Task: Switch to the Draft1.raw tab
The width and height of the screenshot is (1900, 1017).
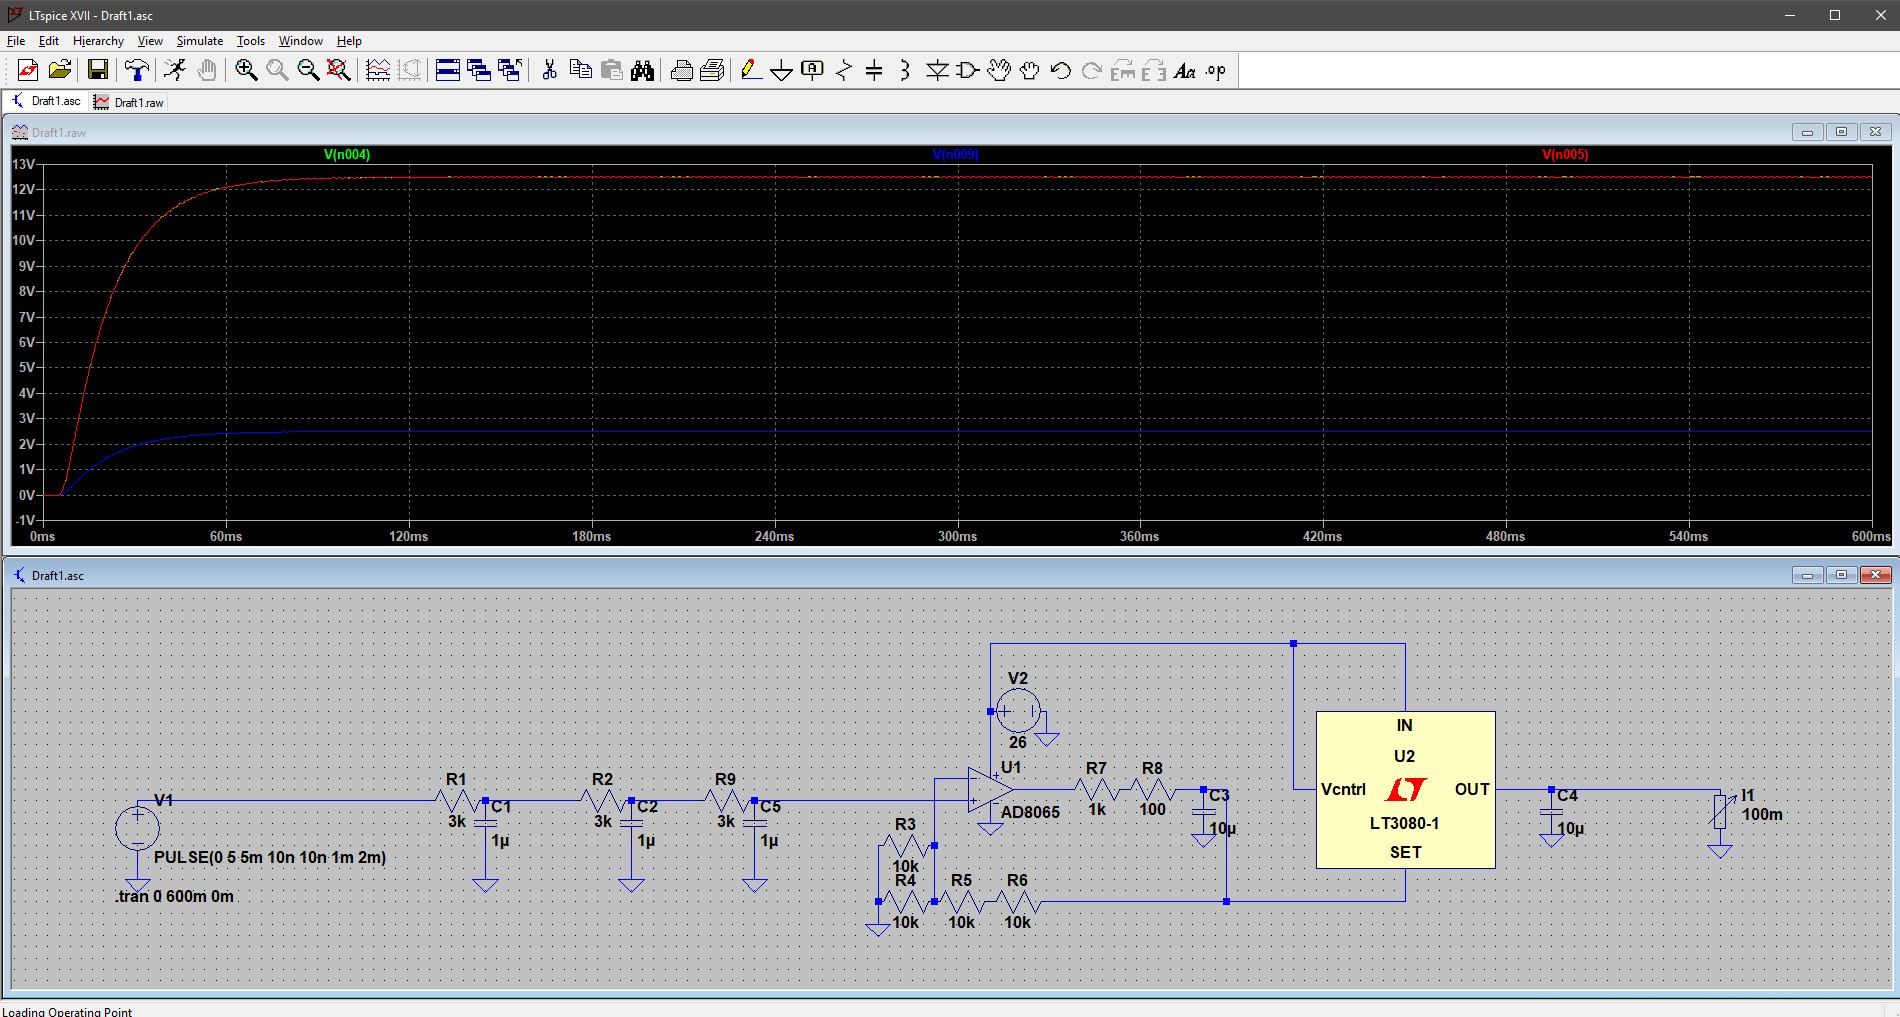Action: click(x=129, y=102)
